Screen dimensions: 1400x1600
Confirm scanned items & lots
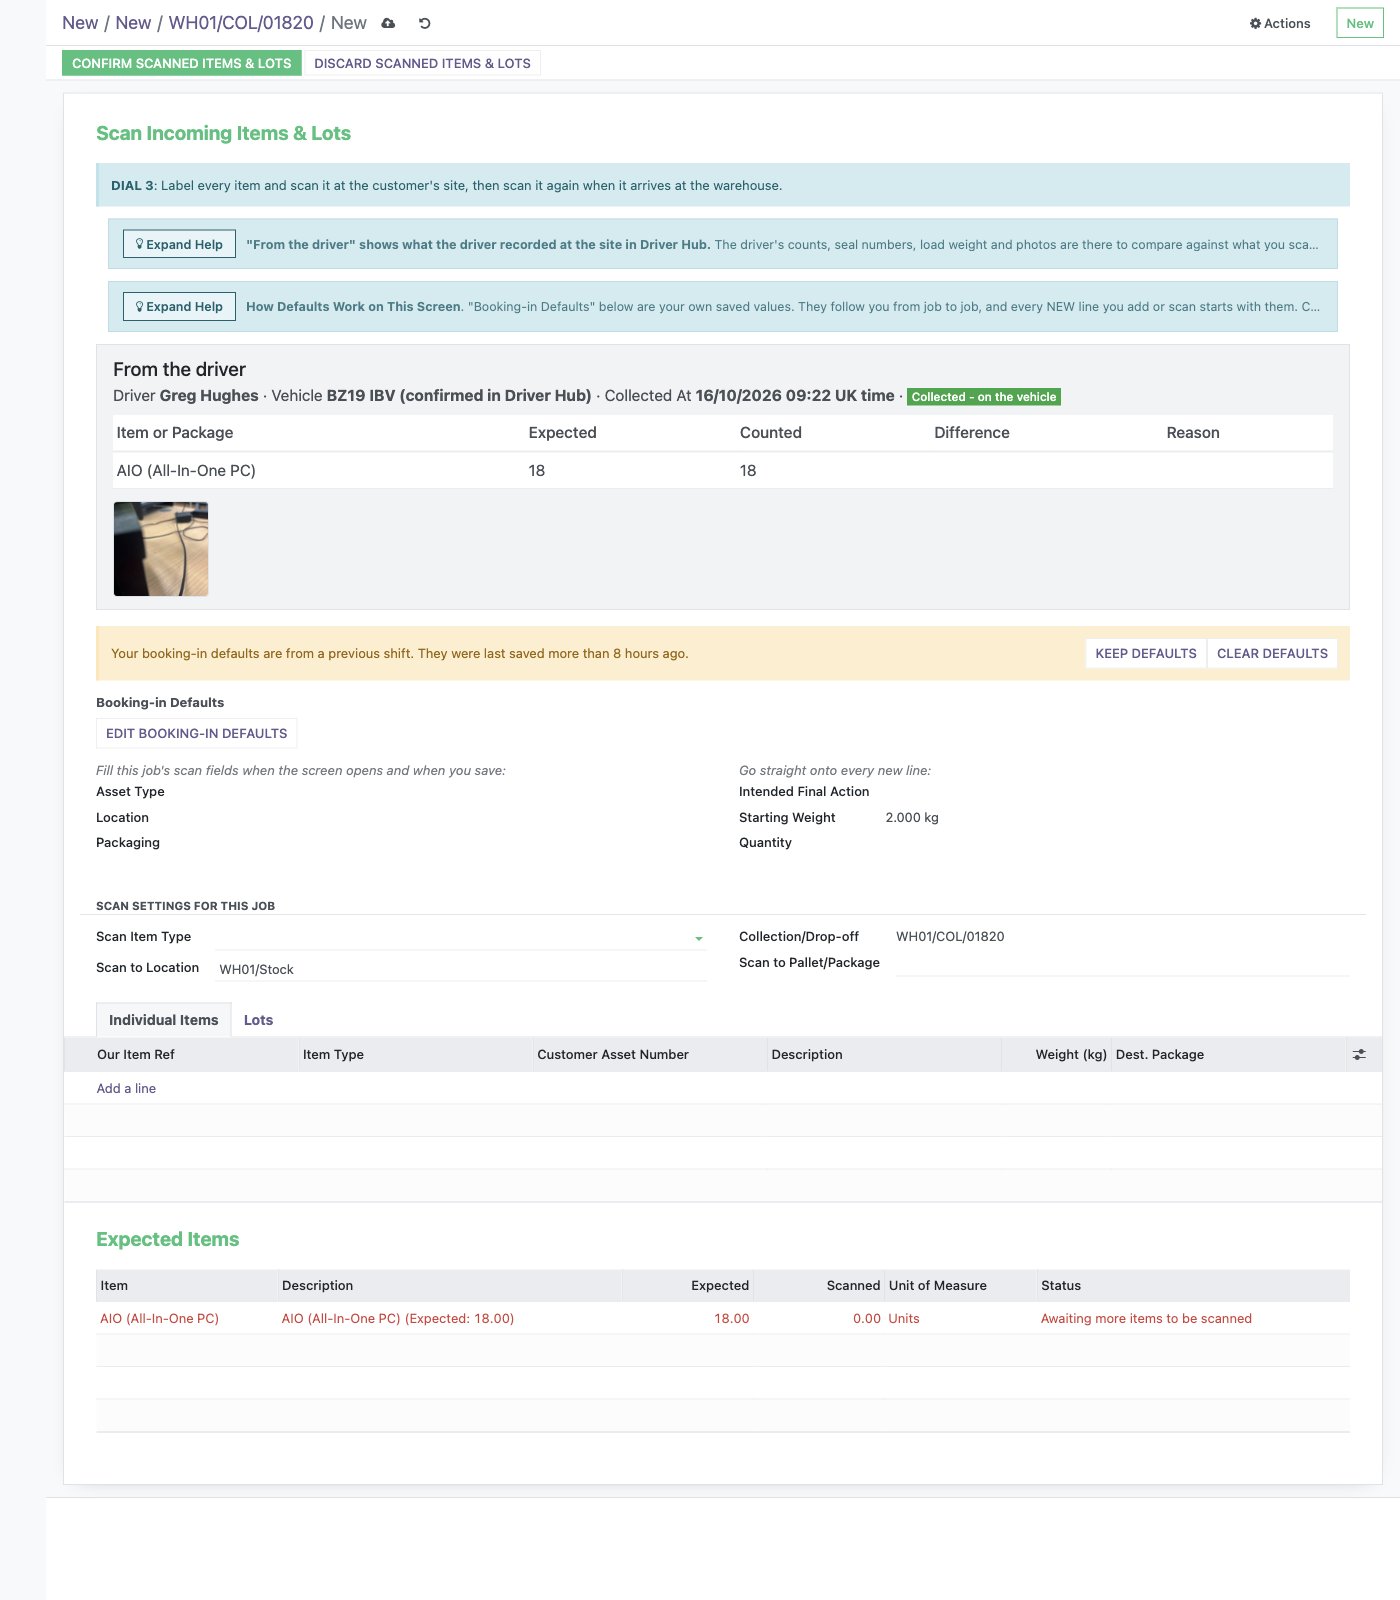(181, 63)
